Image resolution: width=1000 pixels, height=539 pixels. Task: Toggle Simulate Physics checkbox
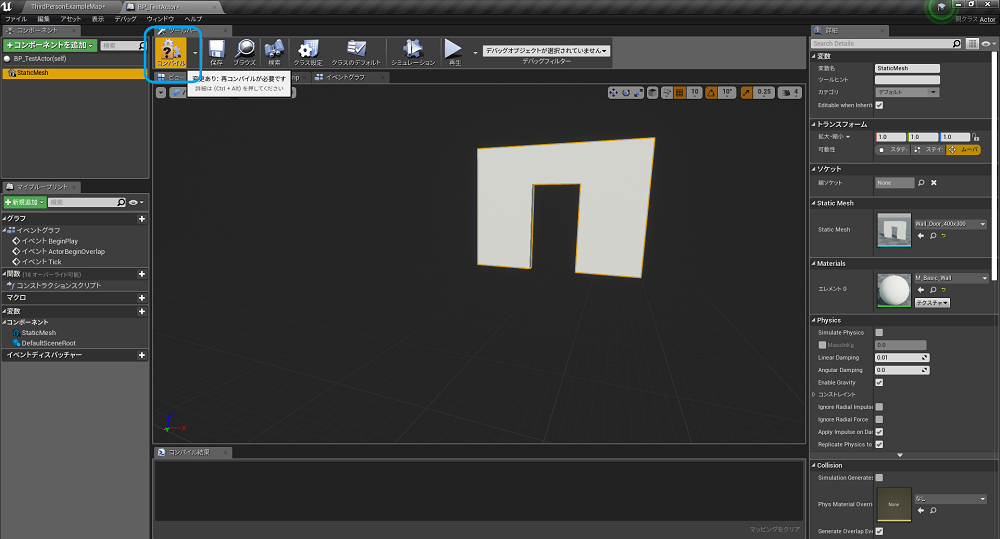tap(879, 332)
